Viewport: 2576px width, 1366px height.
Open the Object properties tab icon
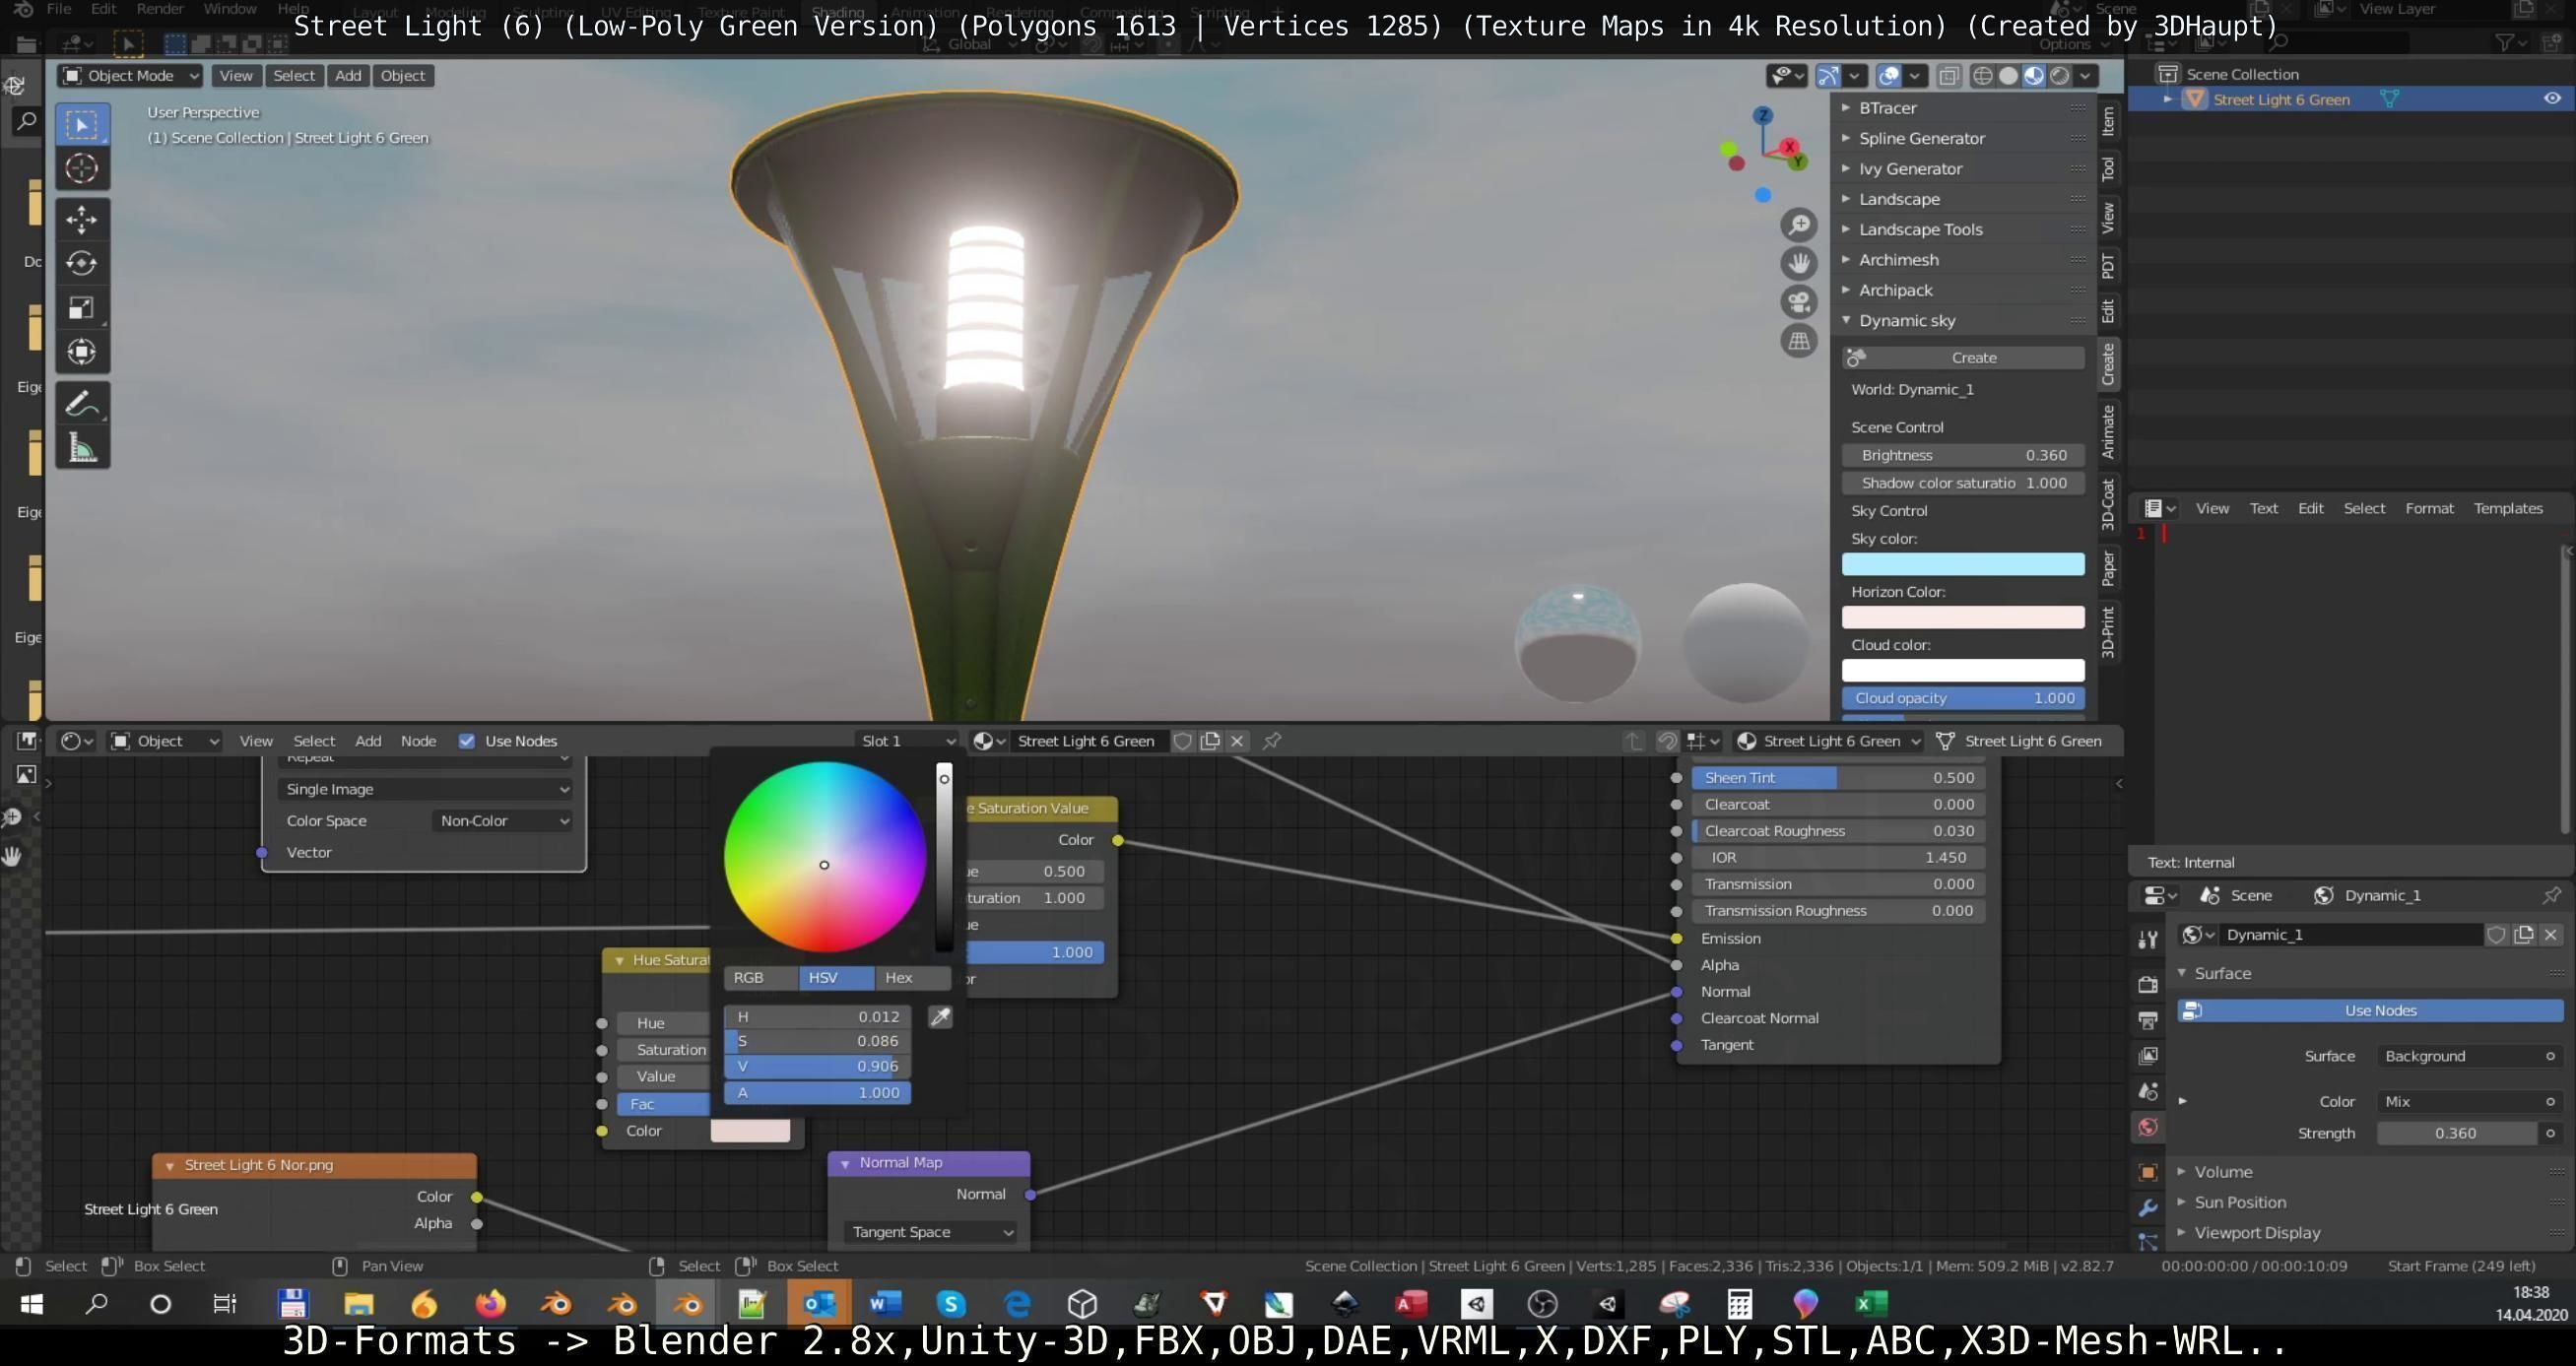coord(2147,1172)
